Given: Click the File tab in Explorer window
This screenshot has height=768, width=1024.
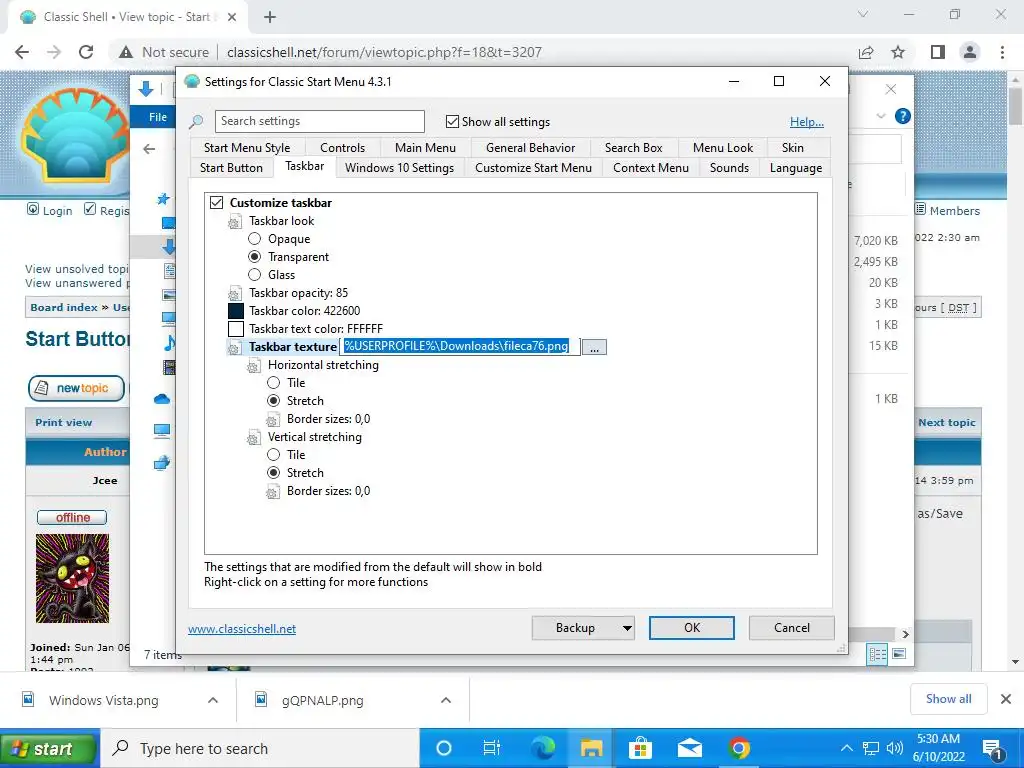Looking at the screenshot, I should tap(157, 117).
